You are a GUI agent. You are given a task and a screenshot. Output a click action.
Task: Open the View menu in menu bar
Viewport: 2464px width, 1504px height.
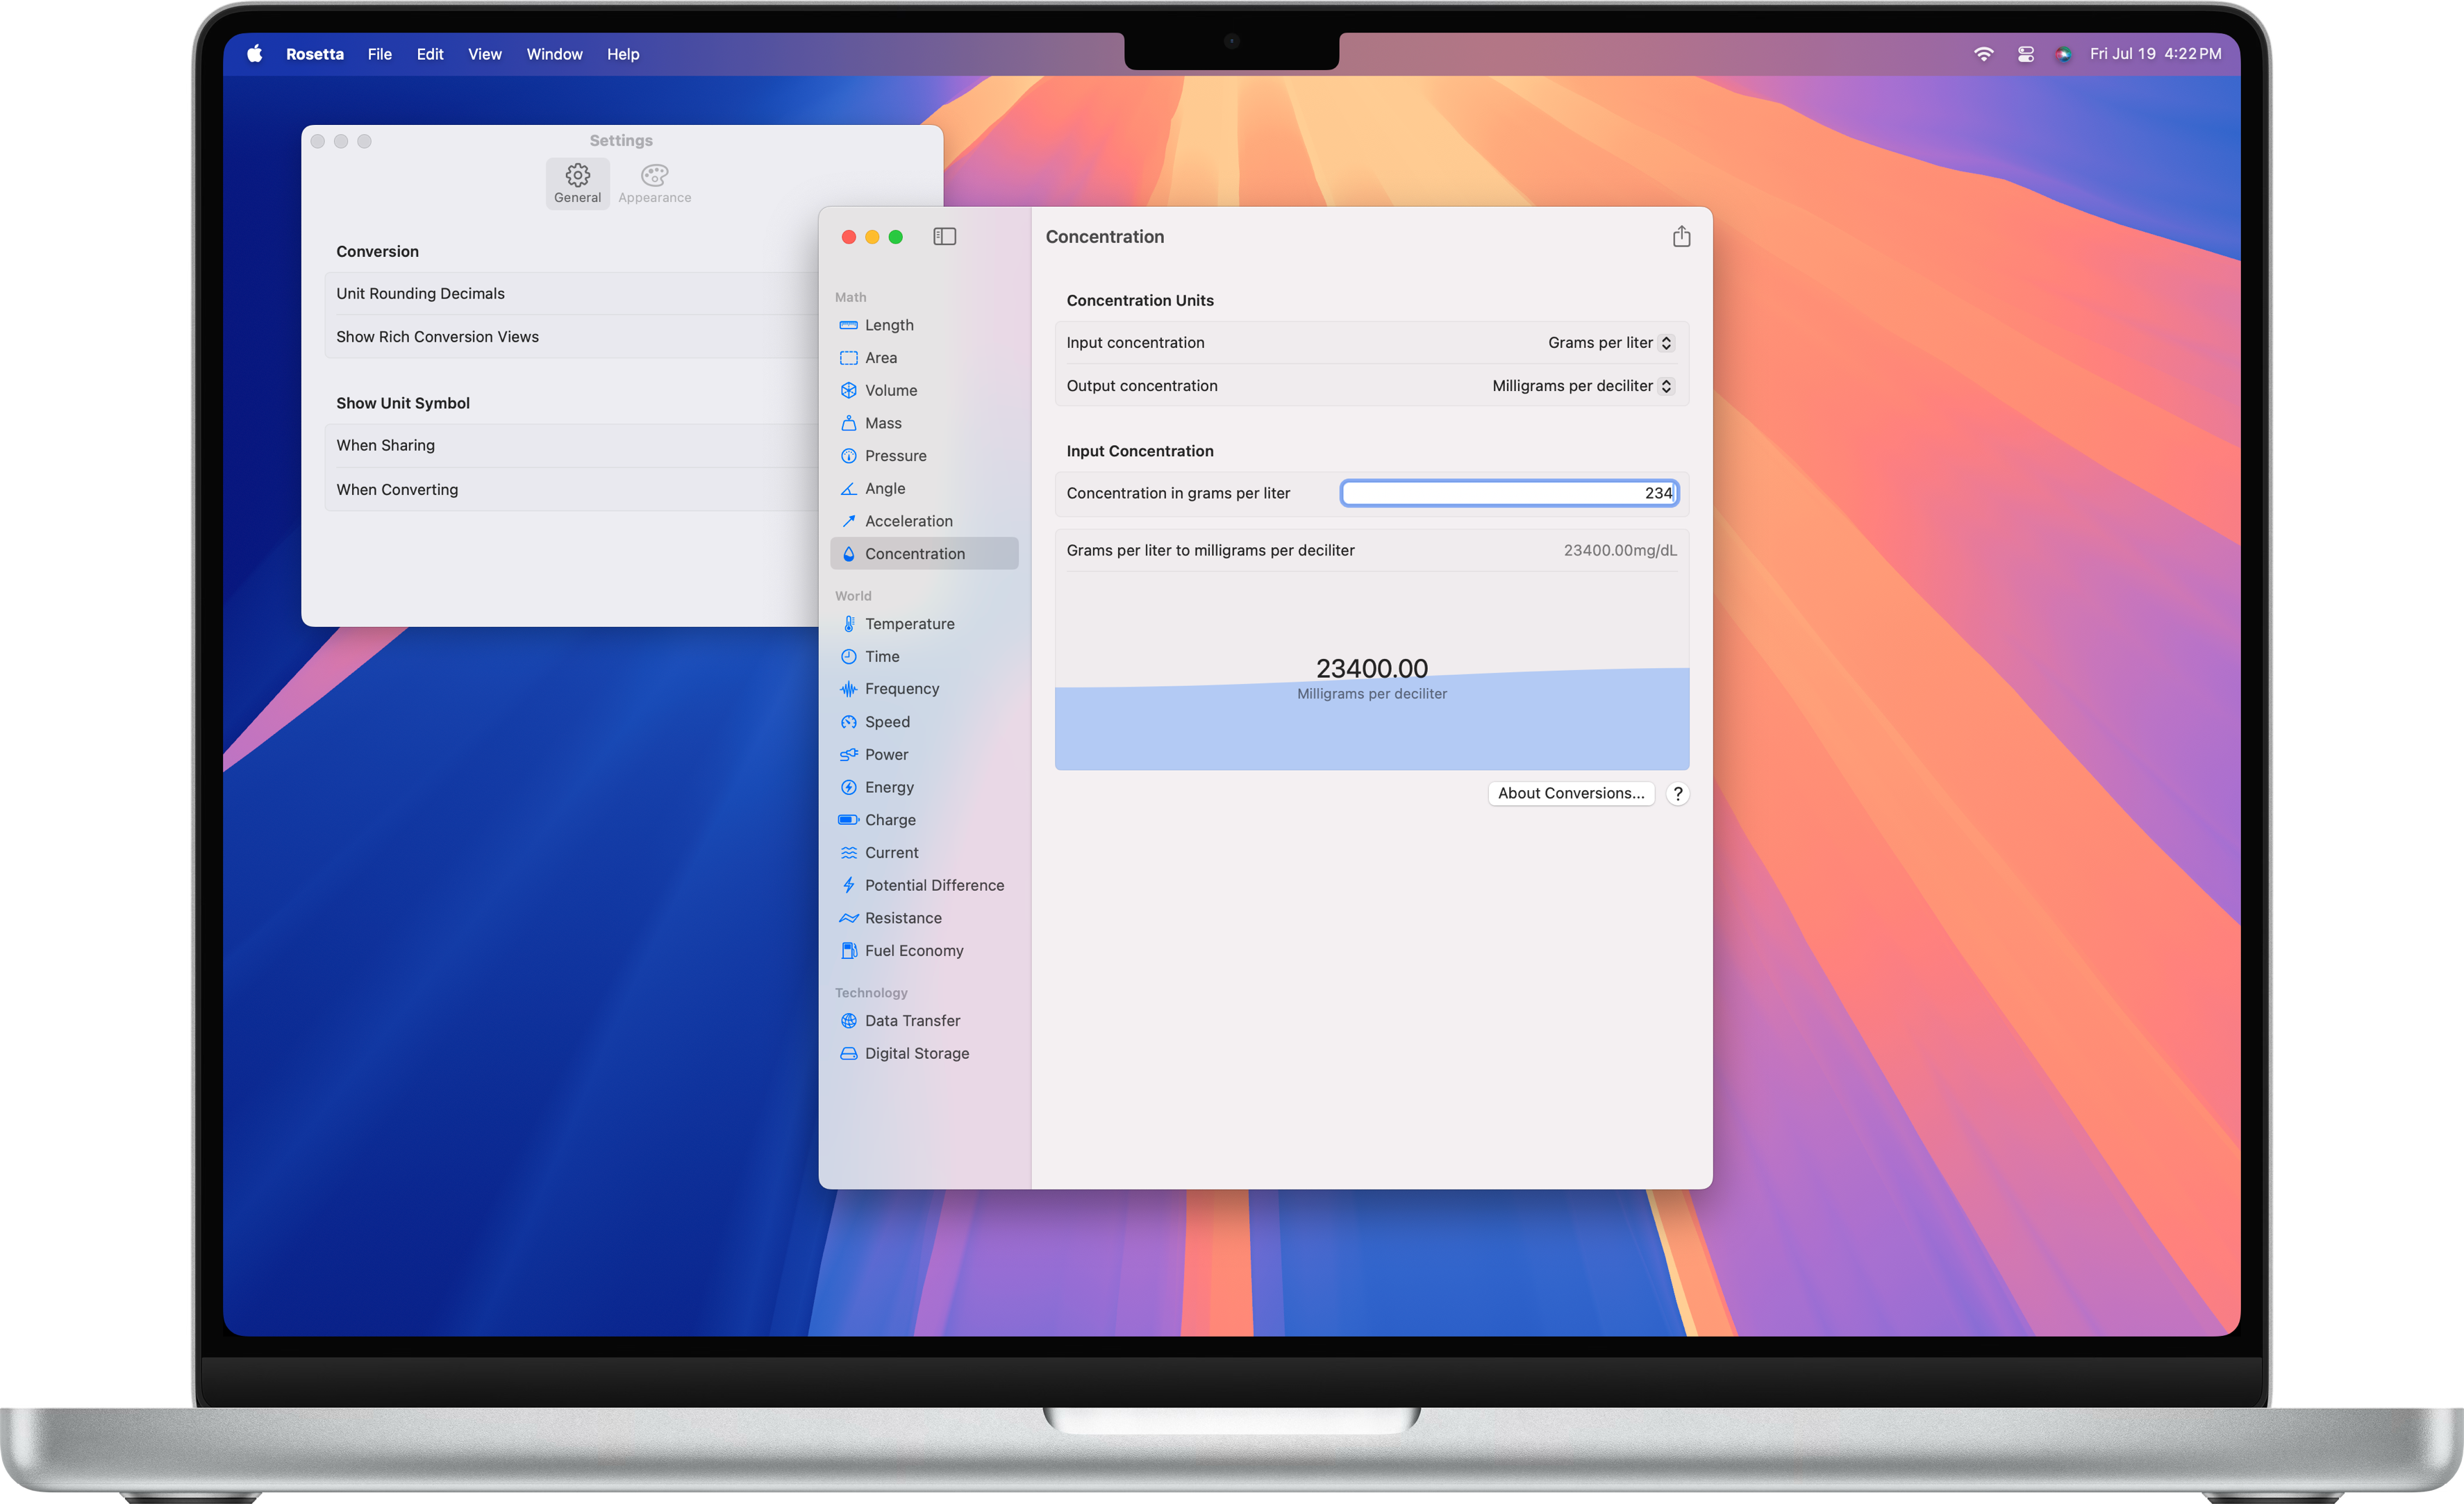click(x=484, y=54)
